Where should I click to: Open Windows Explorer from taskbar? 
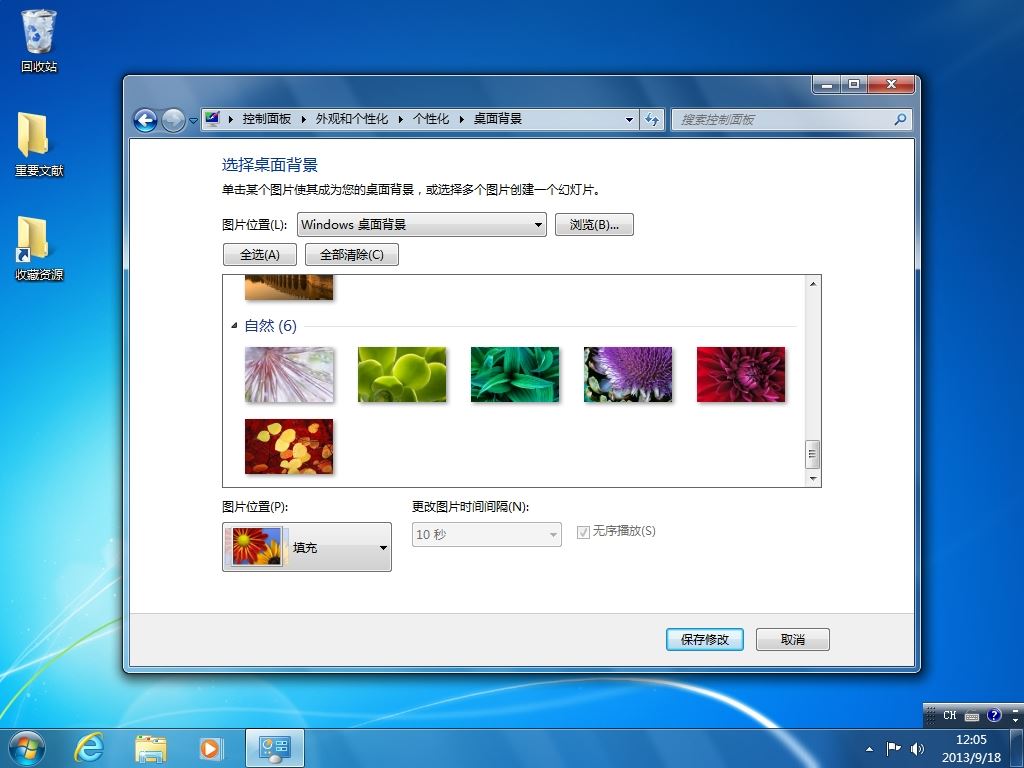pyautogui.click(x=150, y=748)
